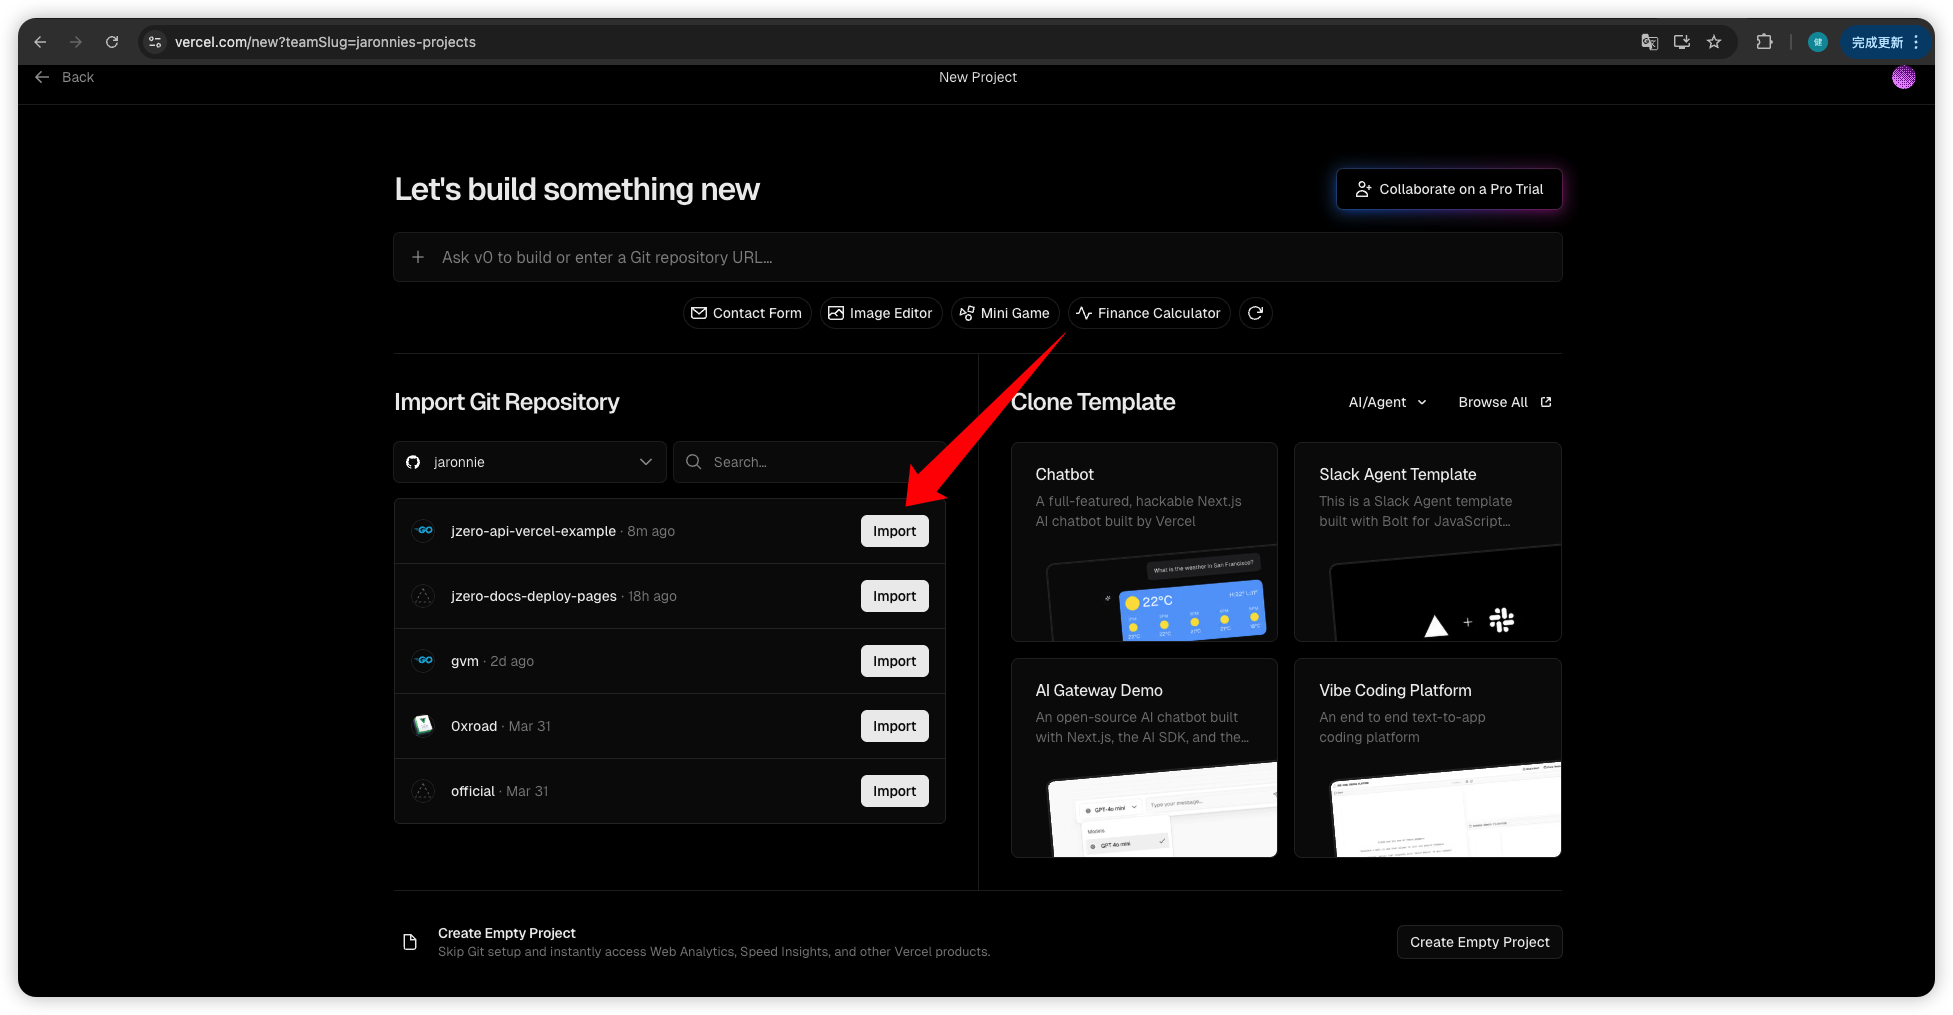
Task: Bookmark this page with the star icon
Action: coord(1714,42)
